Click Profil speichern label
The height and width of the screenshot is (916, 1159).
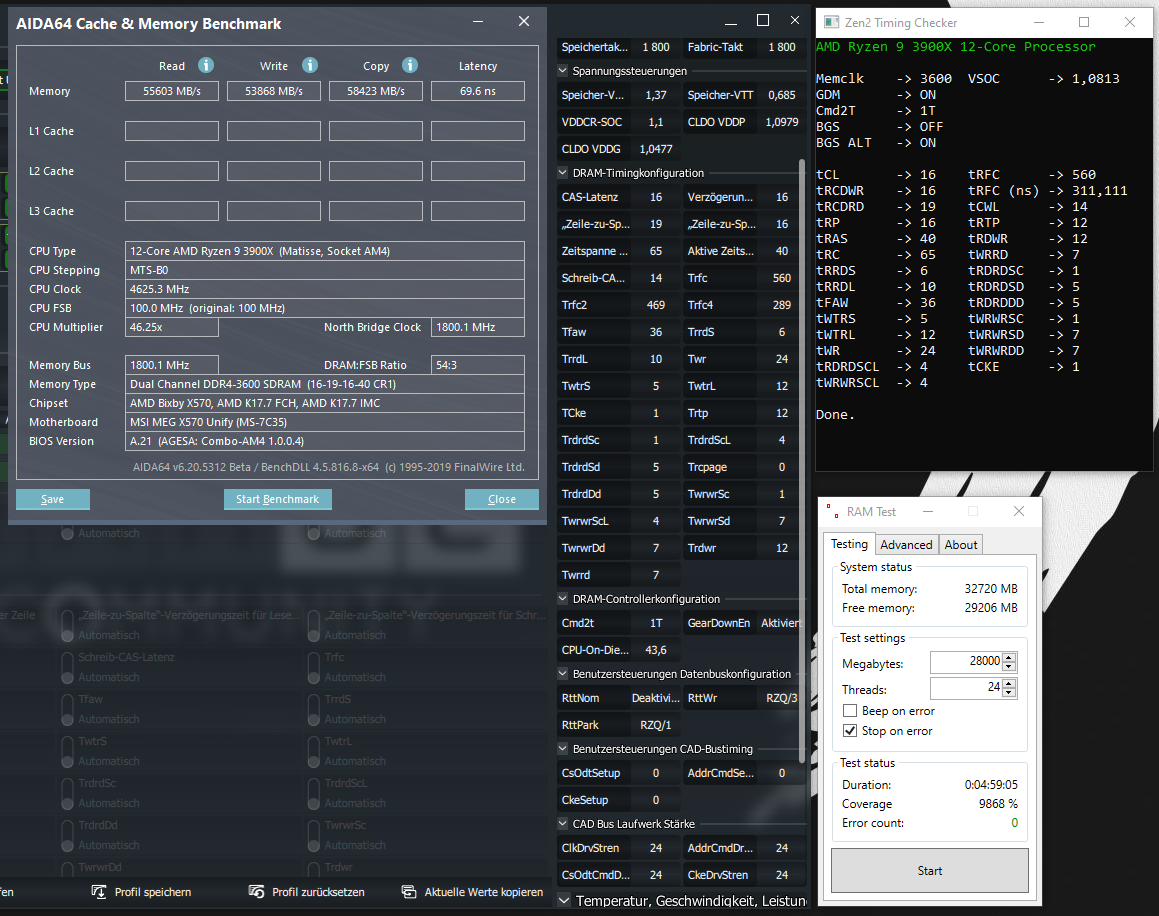click(152, 892)
